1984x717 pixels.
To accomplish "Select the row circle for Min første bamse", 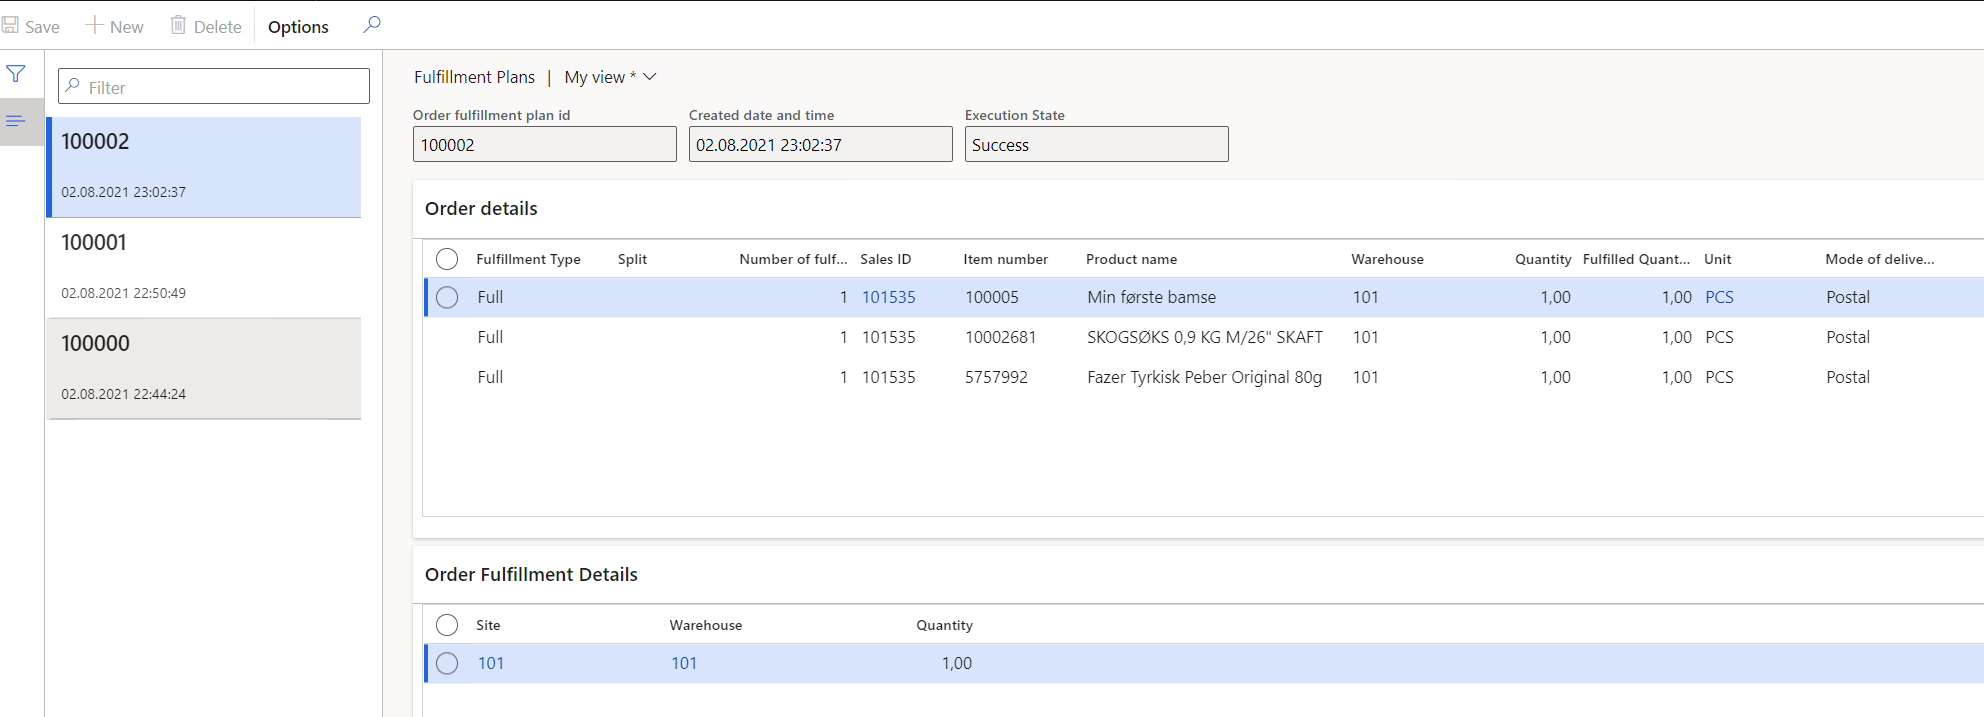I will pyautogui.click(x=447, y=297).
